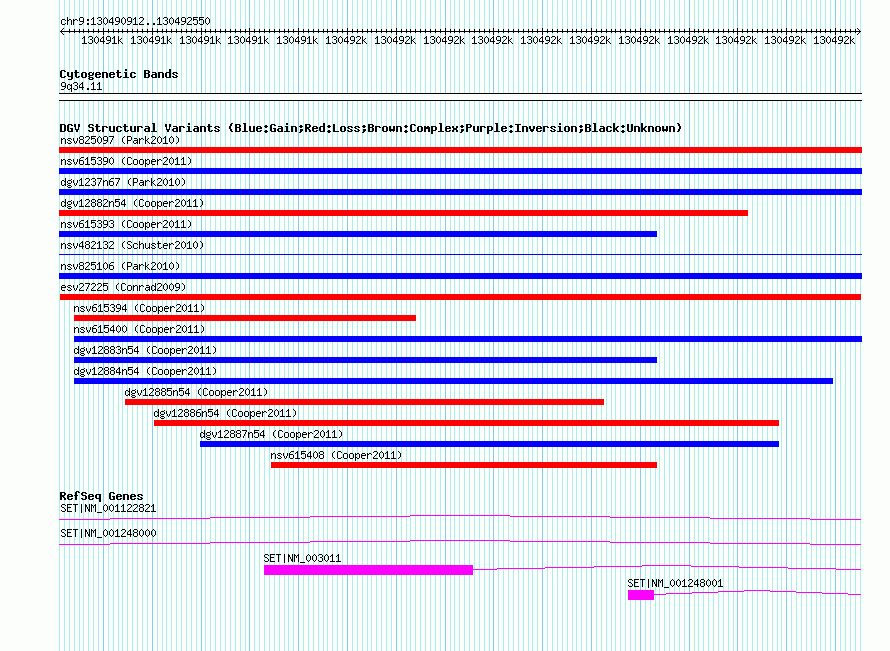Click the nsv615408 (Cooper2011) label

coord(336,455)
